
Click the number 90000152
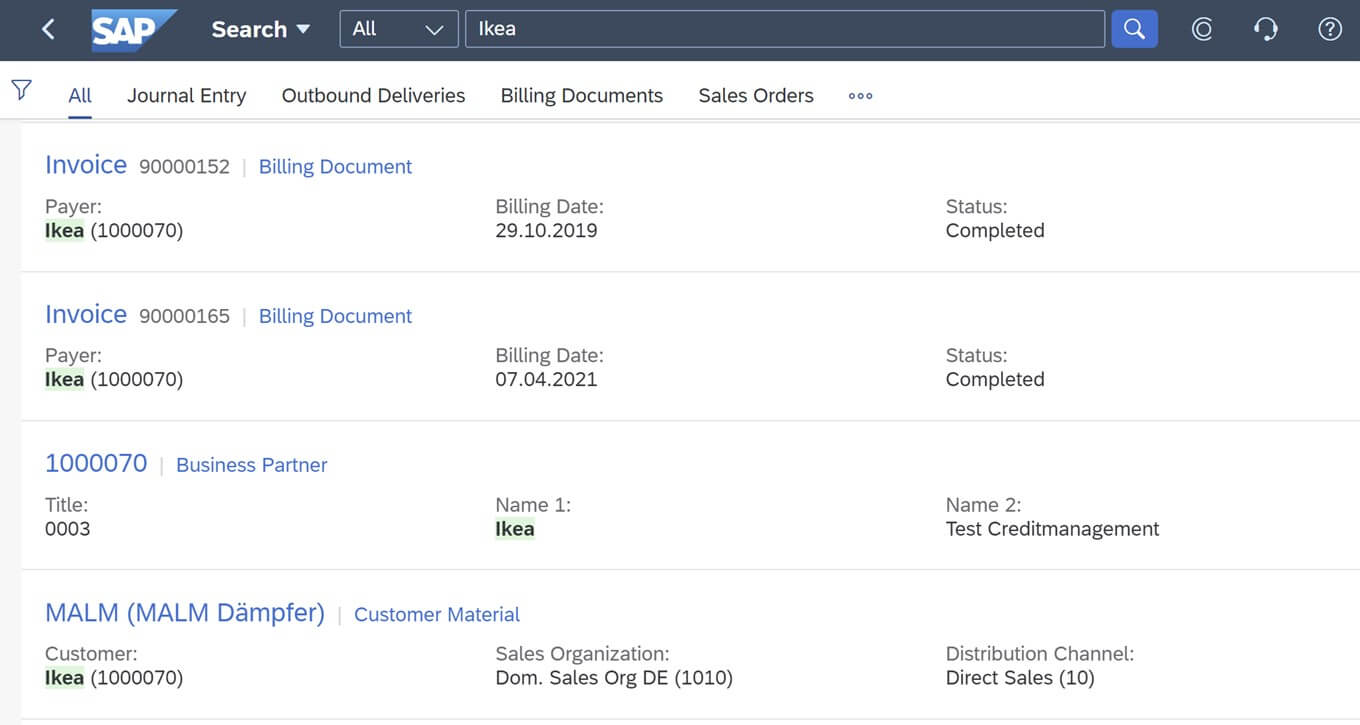click(184, 167)
